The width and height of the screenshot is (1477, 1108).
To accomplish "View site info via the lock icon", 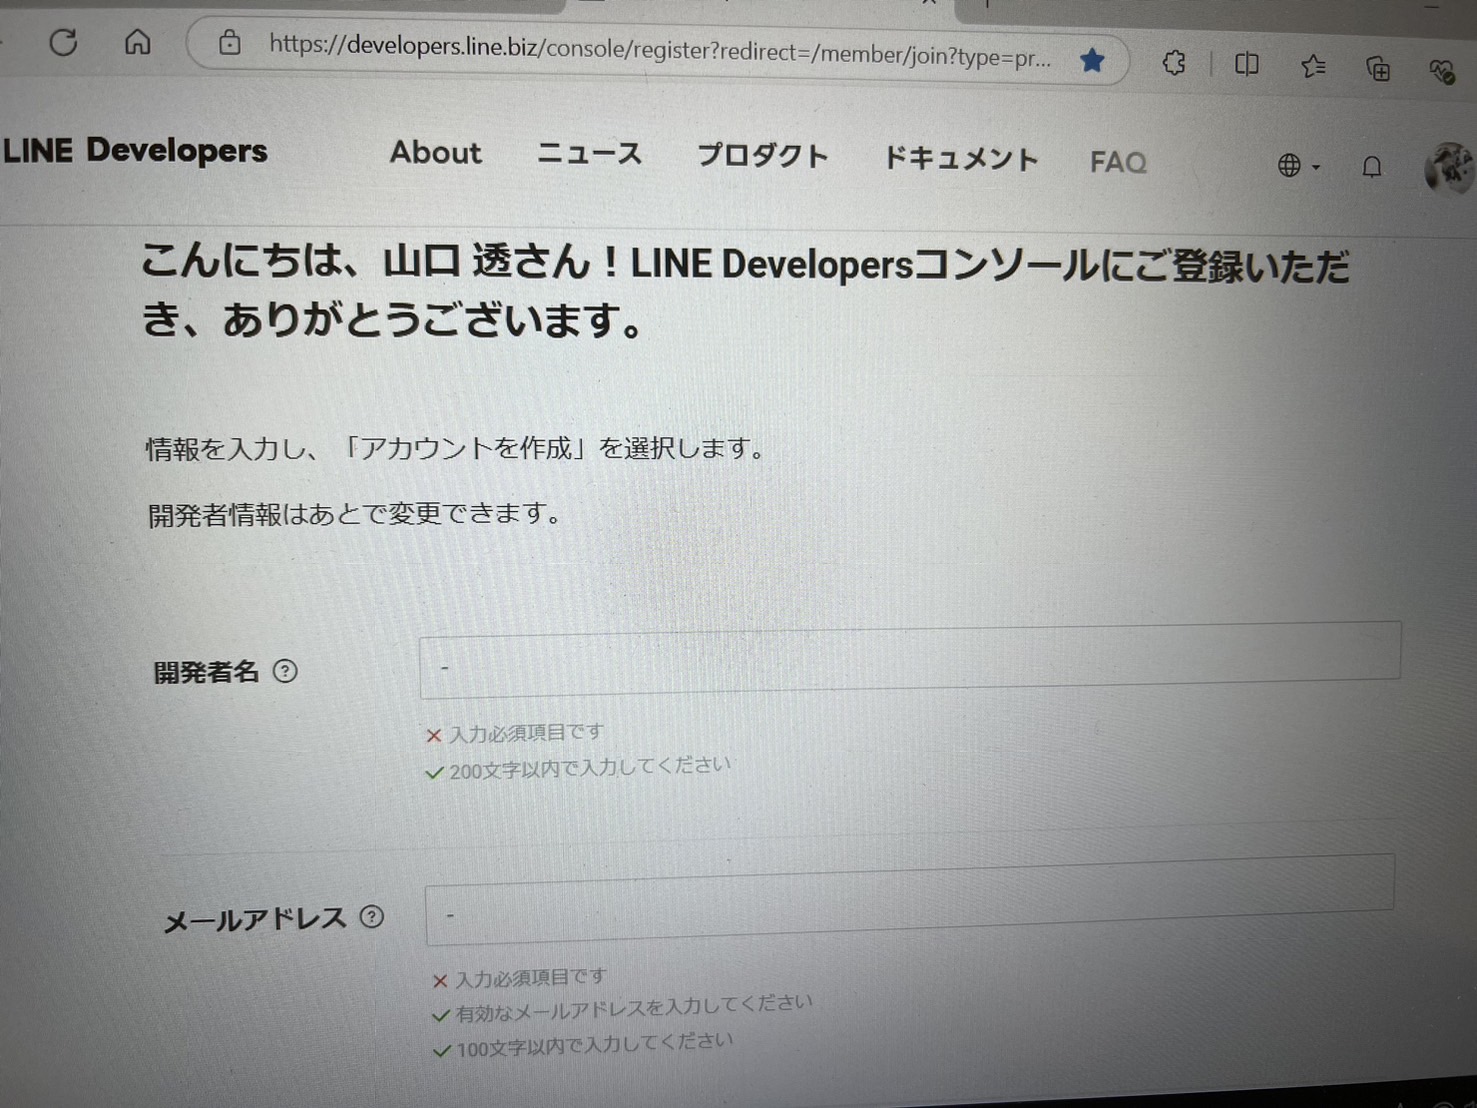I will point(230,43).
